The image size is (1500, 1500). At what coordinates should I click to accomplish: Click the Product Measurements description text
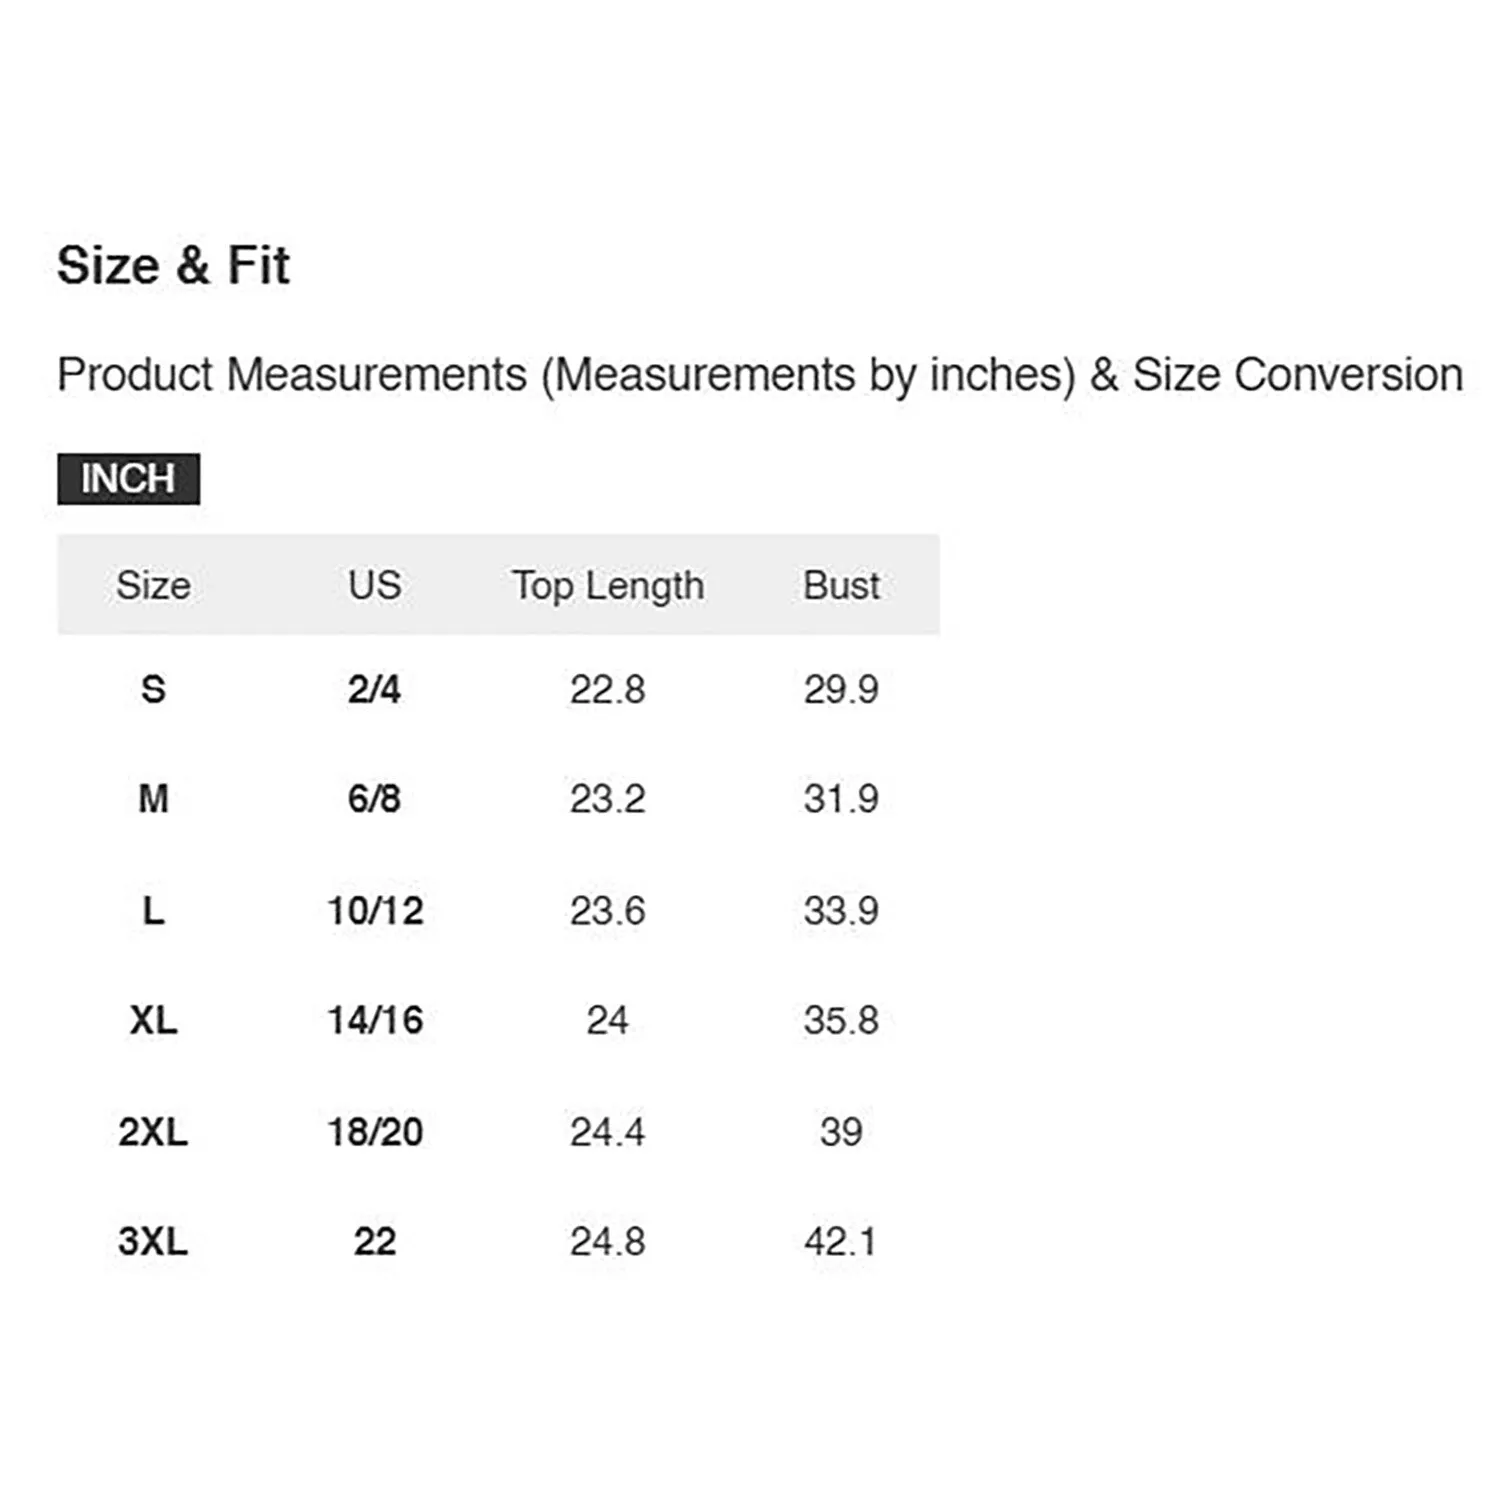(x=760, y=375)
